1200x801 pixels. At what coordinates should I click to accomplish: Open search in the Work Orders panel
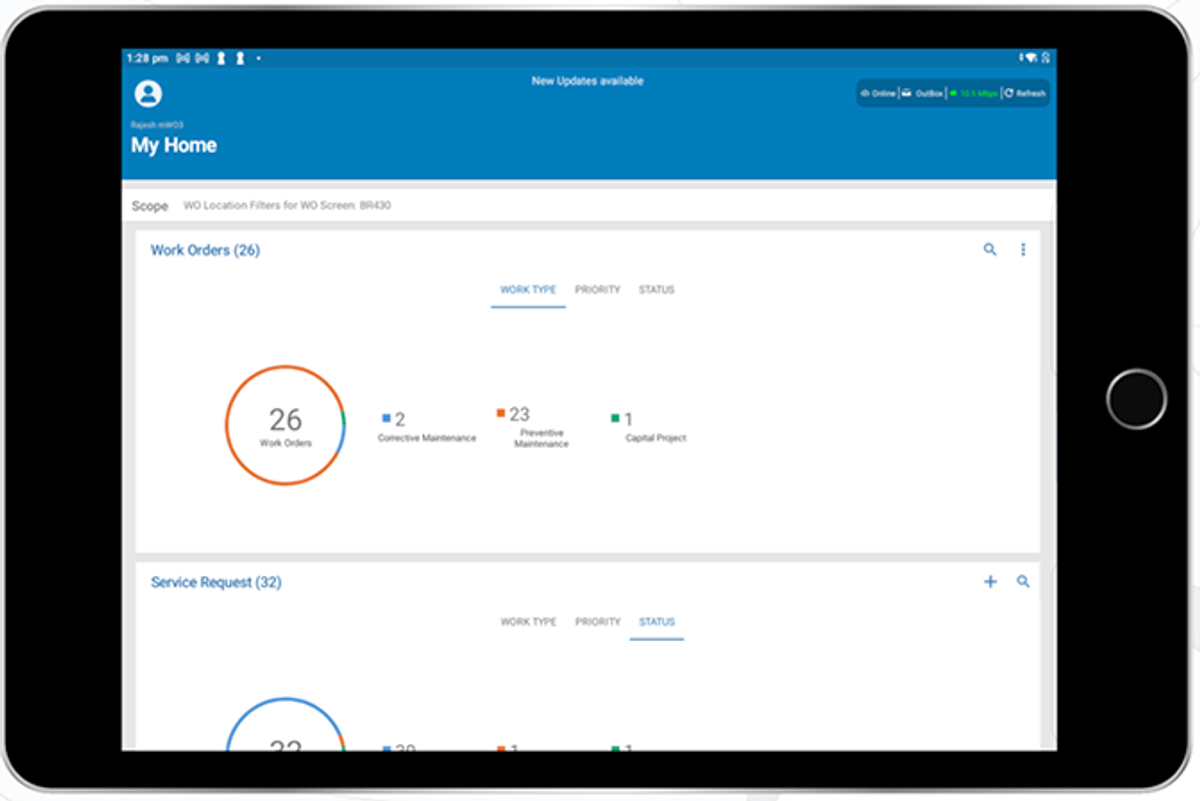(990, 250)
